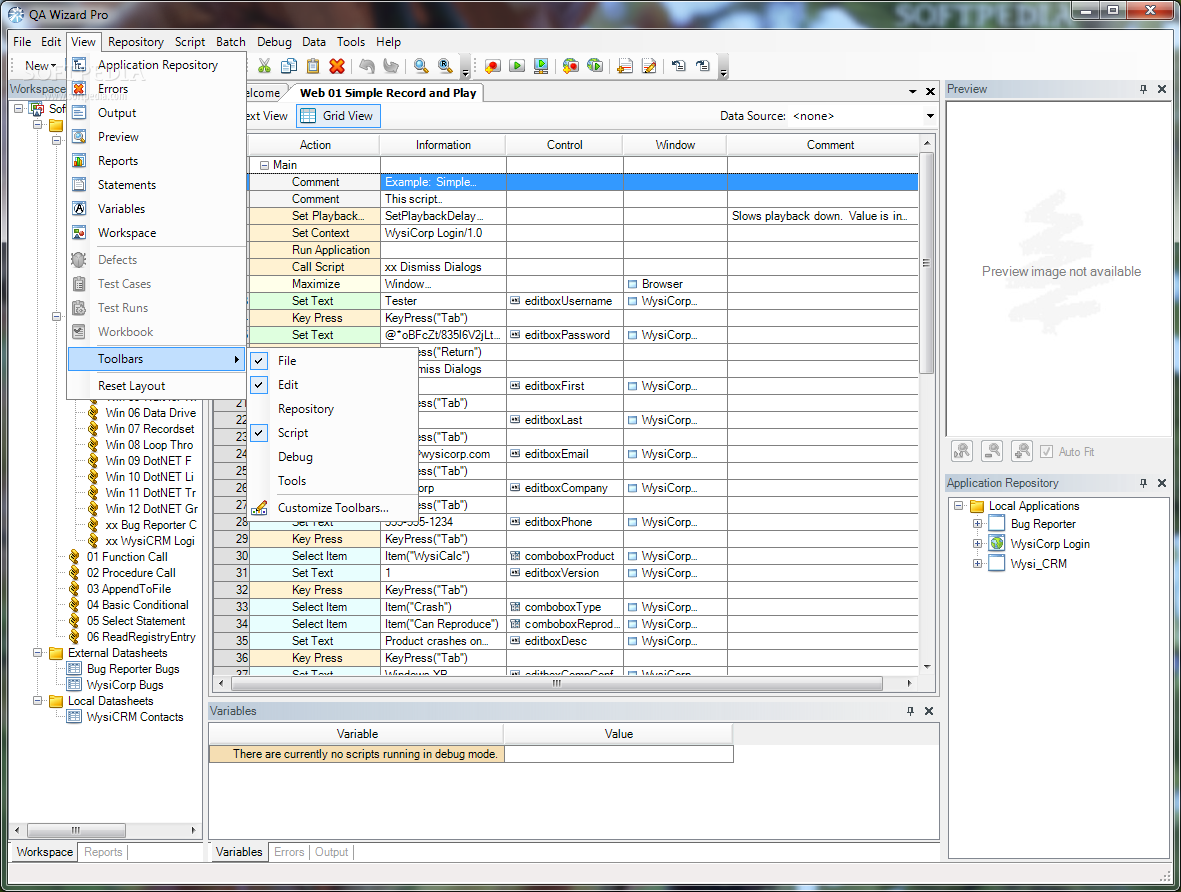
Task: Click the Cut scissors toolbar icon
Action: click(264, 66)
